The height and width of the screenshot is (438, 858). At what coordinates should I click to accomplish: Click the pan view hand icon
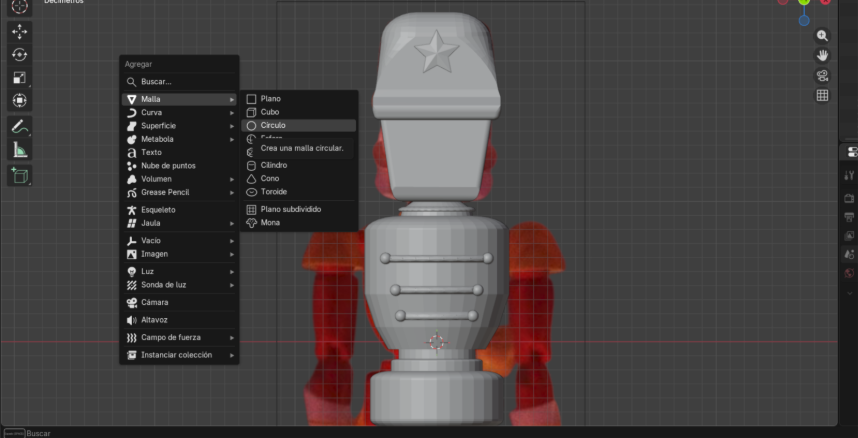coord(822,55)
